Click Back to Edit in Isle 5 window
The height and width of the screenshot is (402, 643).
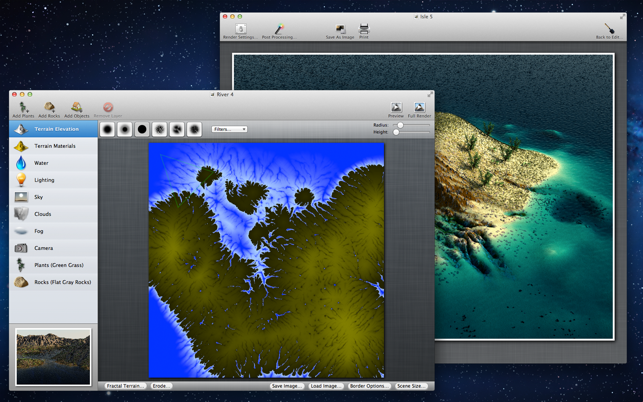tap(609, 31)
